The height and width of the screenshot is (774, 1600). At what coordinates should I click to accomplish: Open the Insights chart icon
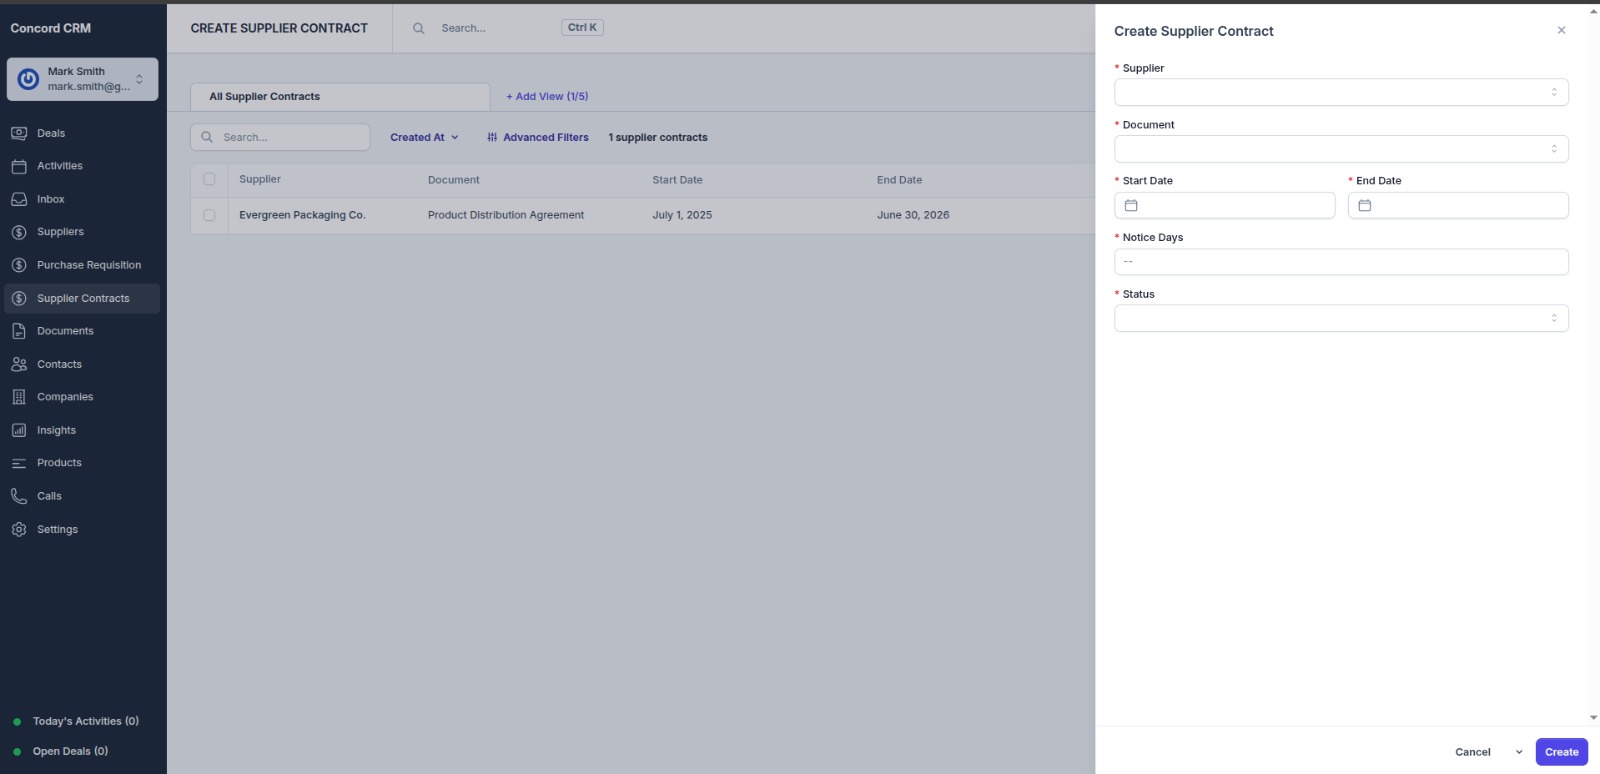(19, 430)
